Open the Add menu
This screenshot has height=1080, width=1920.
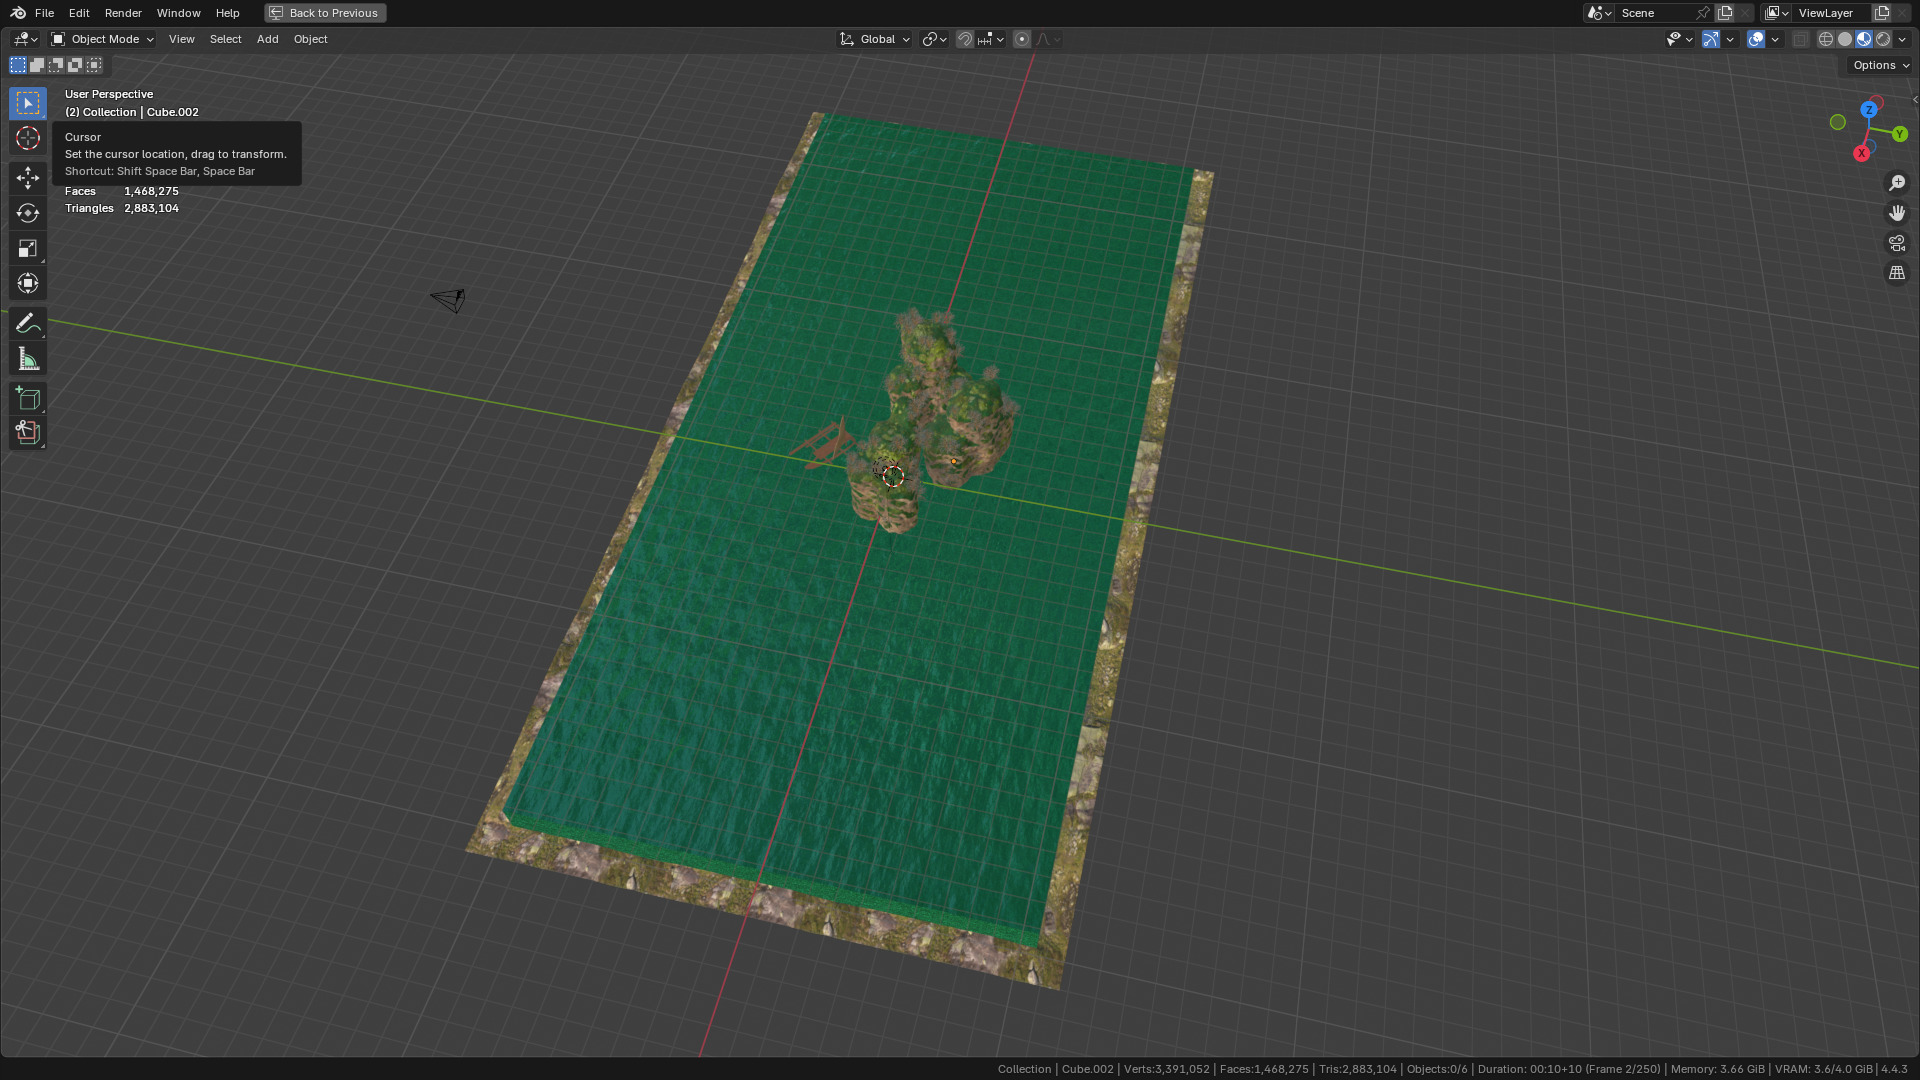click(x=267, y=39)
